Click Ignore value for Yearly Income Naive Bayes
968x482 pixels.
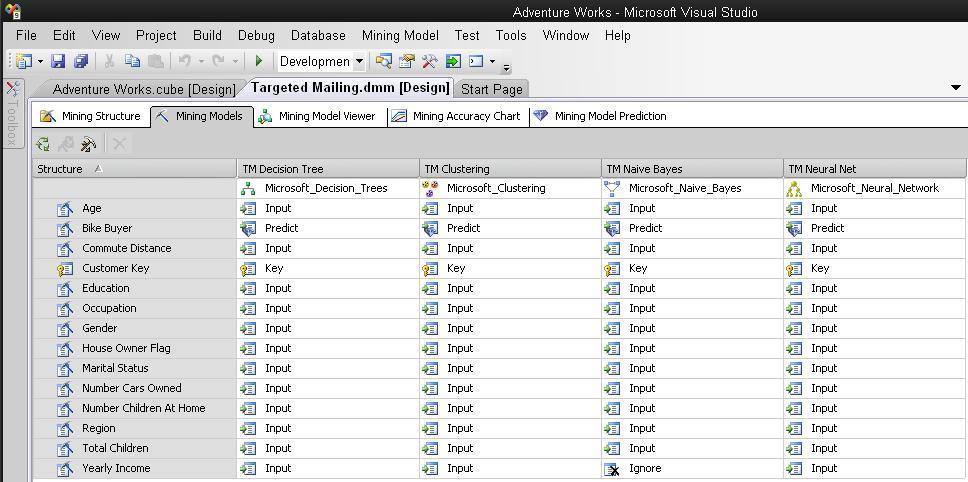(645, 468)
